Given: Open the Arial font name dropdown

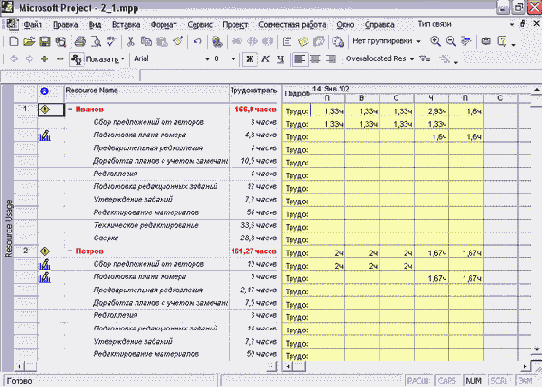Looking at the screenshot, I should pyautogui.click(x=207, y=59).
